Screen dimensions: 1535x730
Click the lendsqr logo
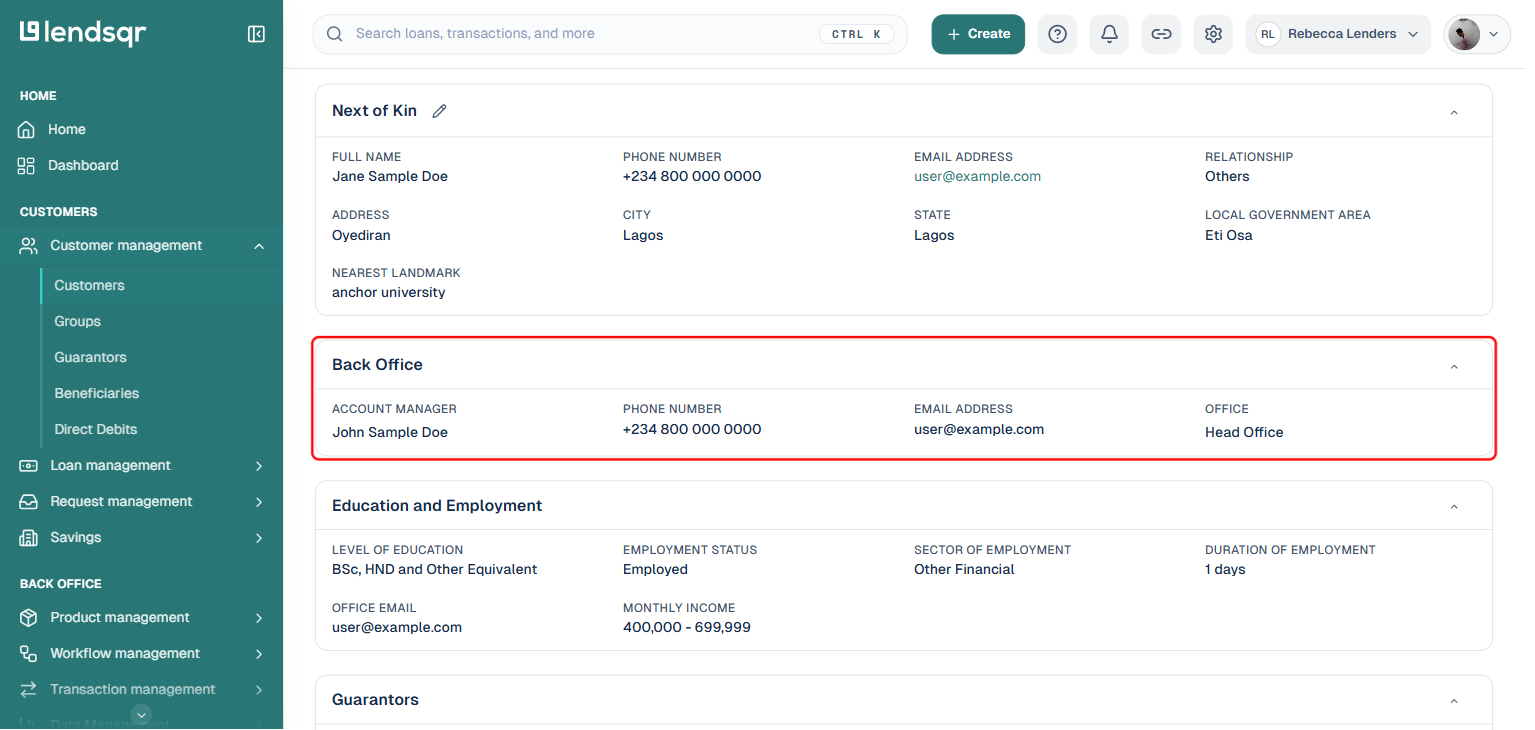[x=83, y=33]
